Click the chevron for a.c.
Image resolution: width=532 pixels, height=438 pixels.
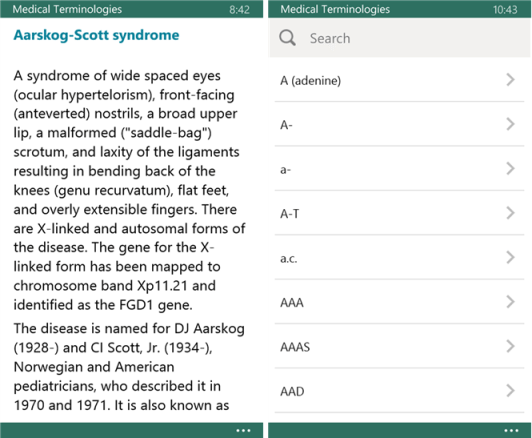click(x=510, y=258)
